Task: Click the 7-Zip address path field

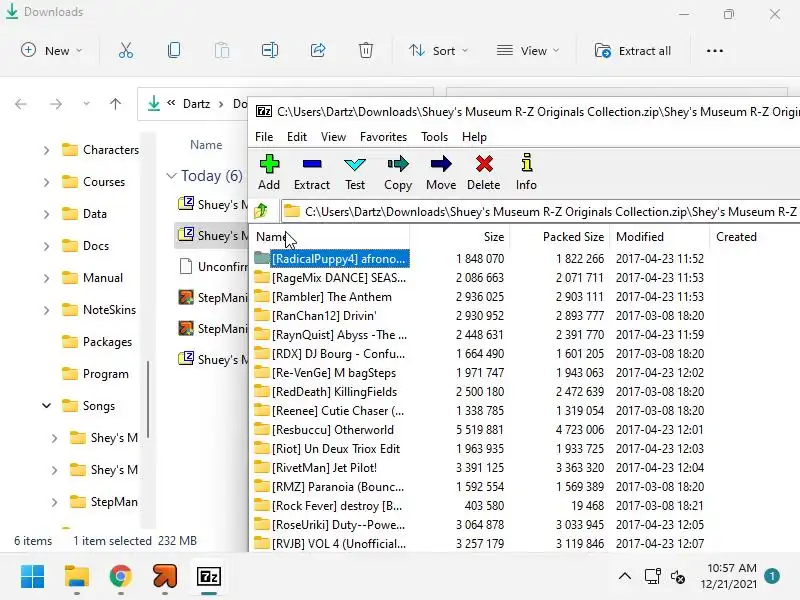Action: click(x=540, y=211)
